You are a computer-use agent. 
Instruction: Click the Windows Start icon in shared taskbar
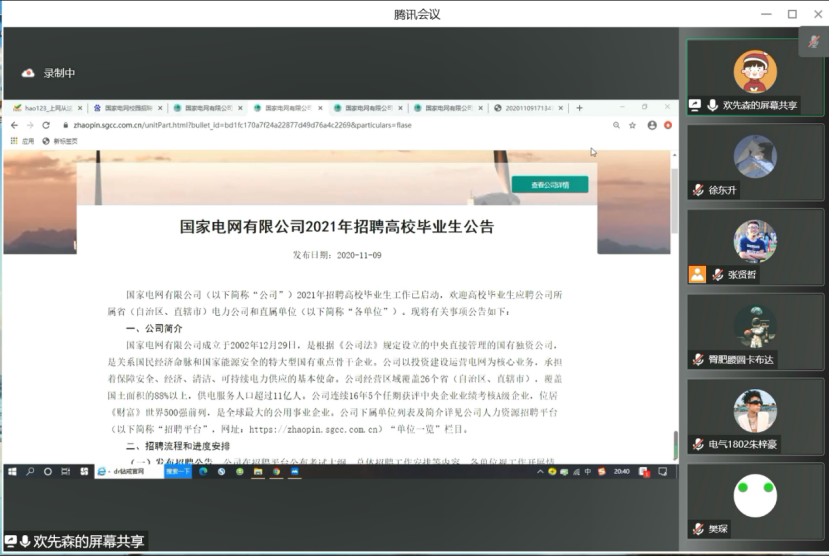12,471
